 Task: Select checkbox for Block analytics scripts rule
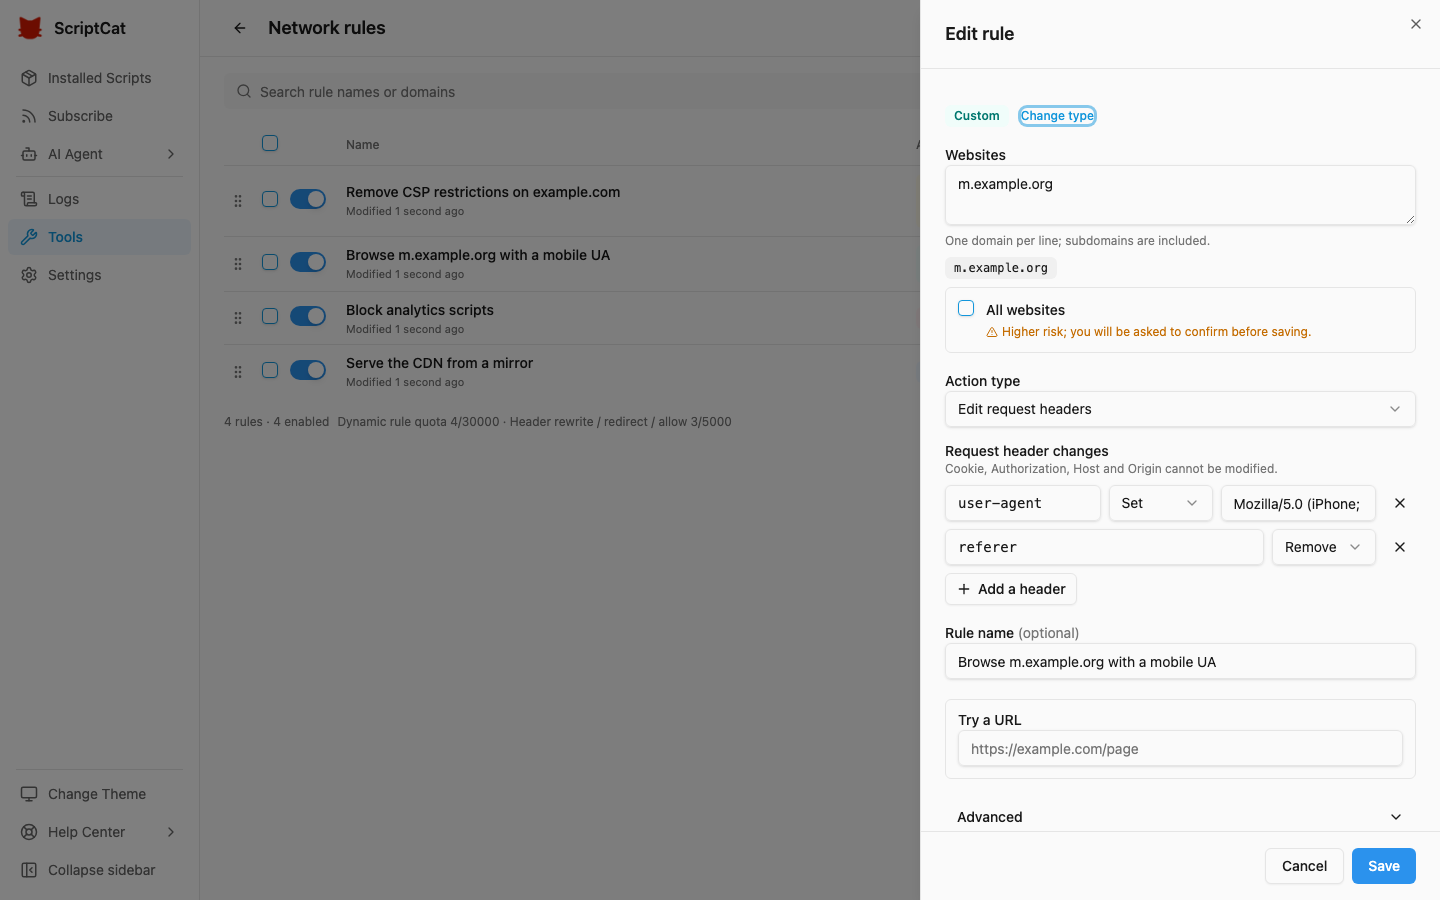(x=270, y=316)
